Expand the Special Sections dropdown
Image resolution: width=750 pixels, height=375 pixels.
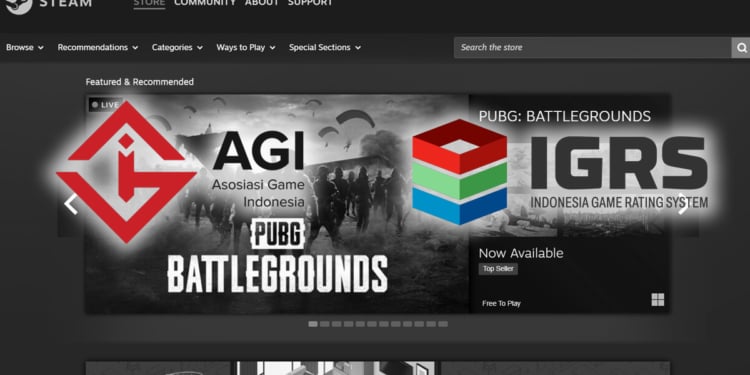(325, 47)
